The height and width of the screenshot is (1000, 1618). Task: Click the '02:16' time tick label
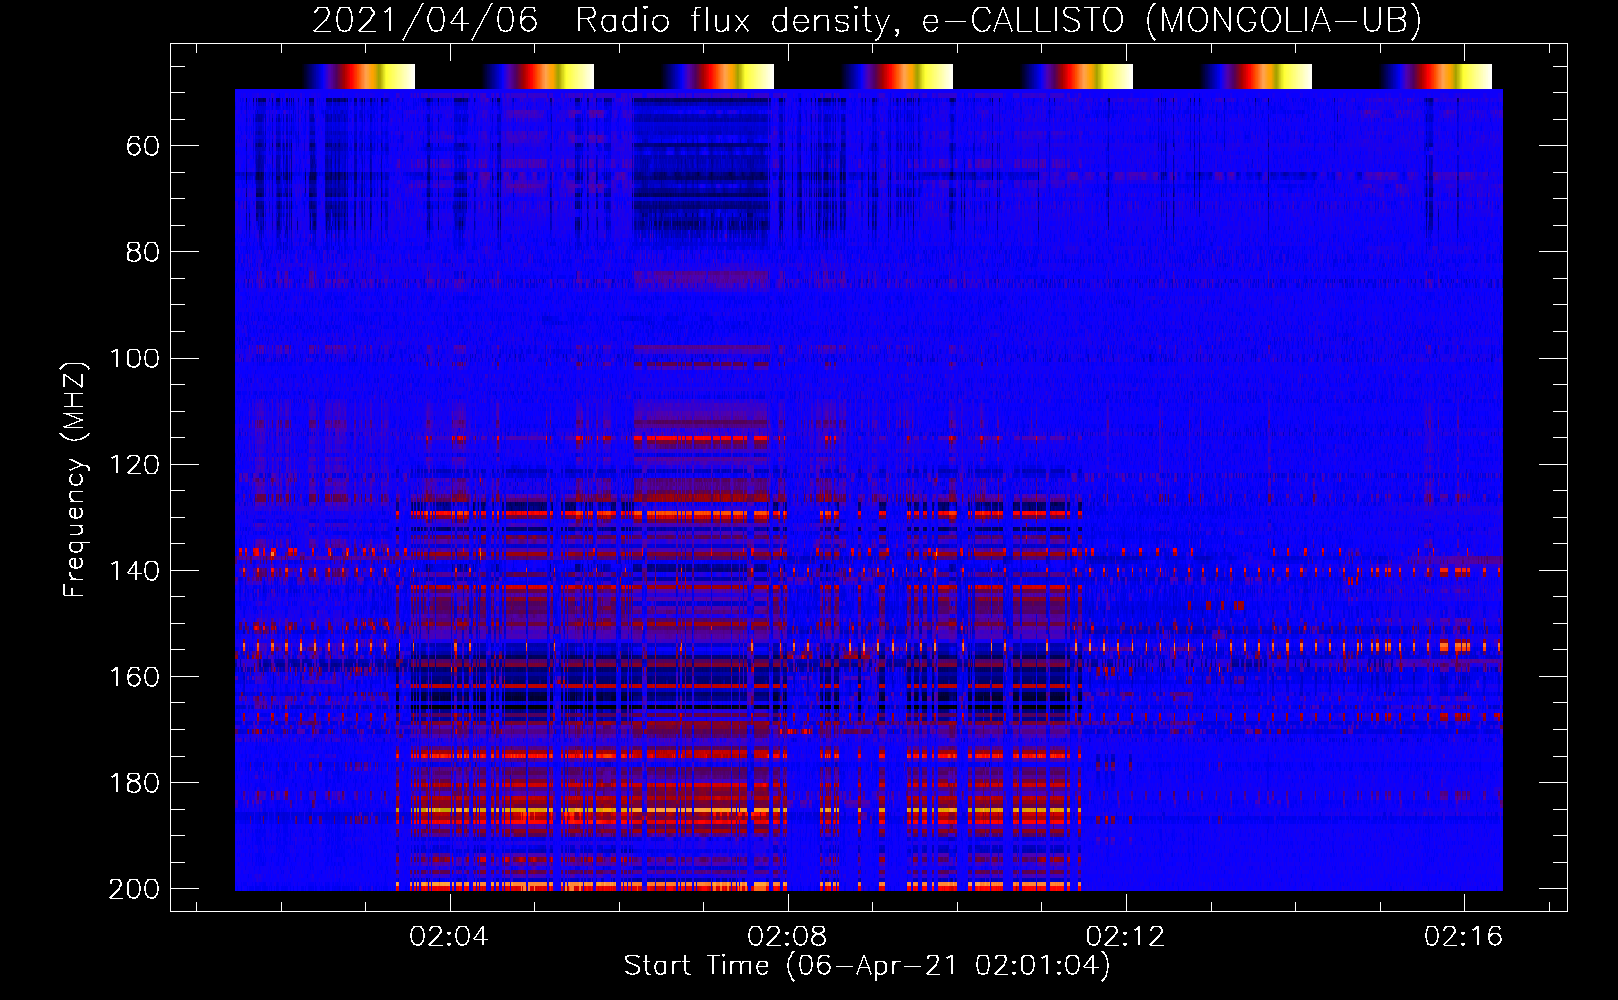[x=1463, y=937]
